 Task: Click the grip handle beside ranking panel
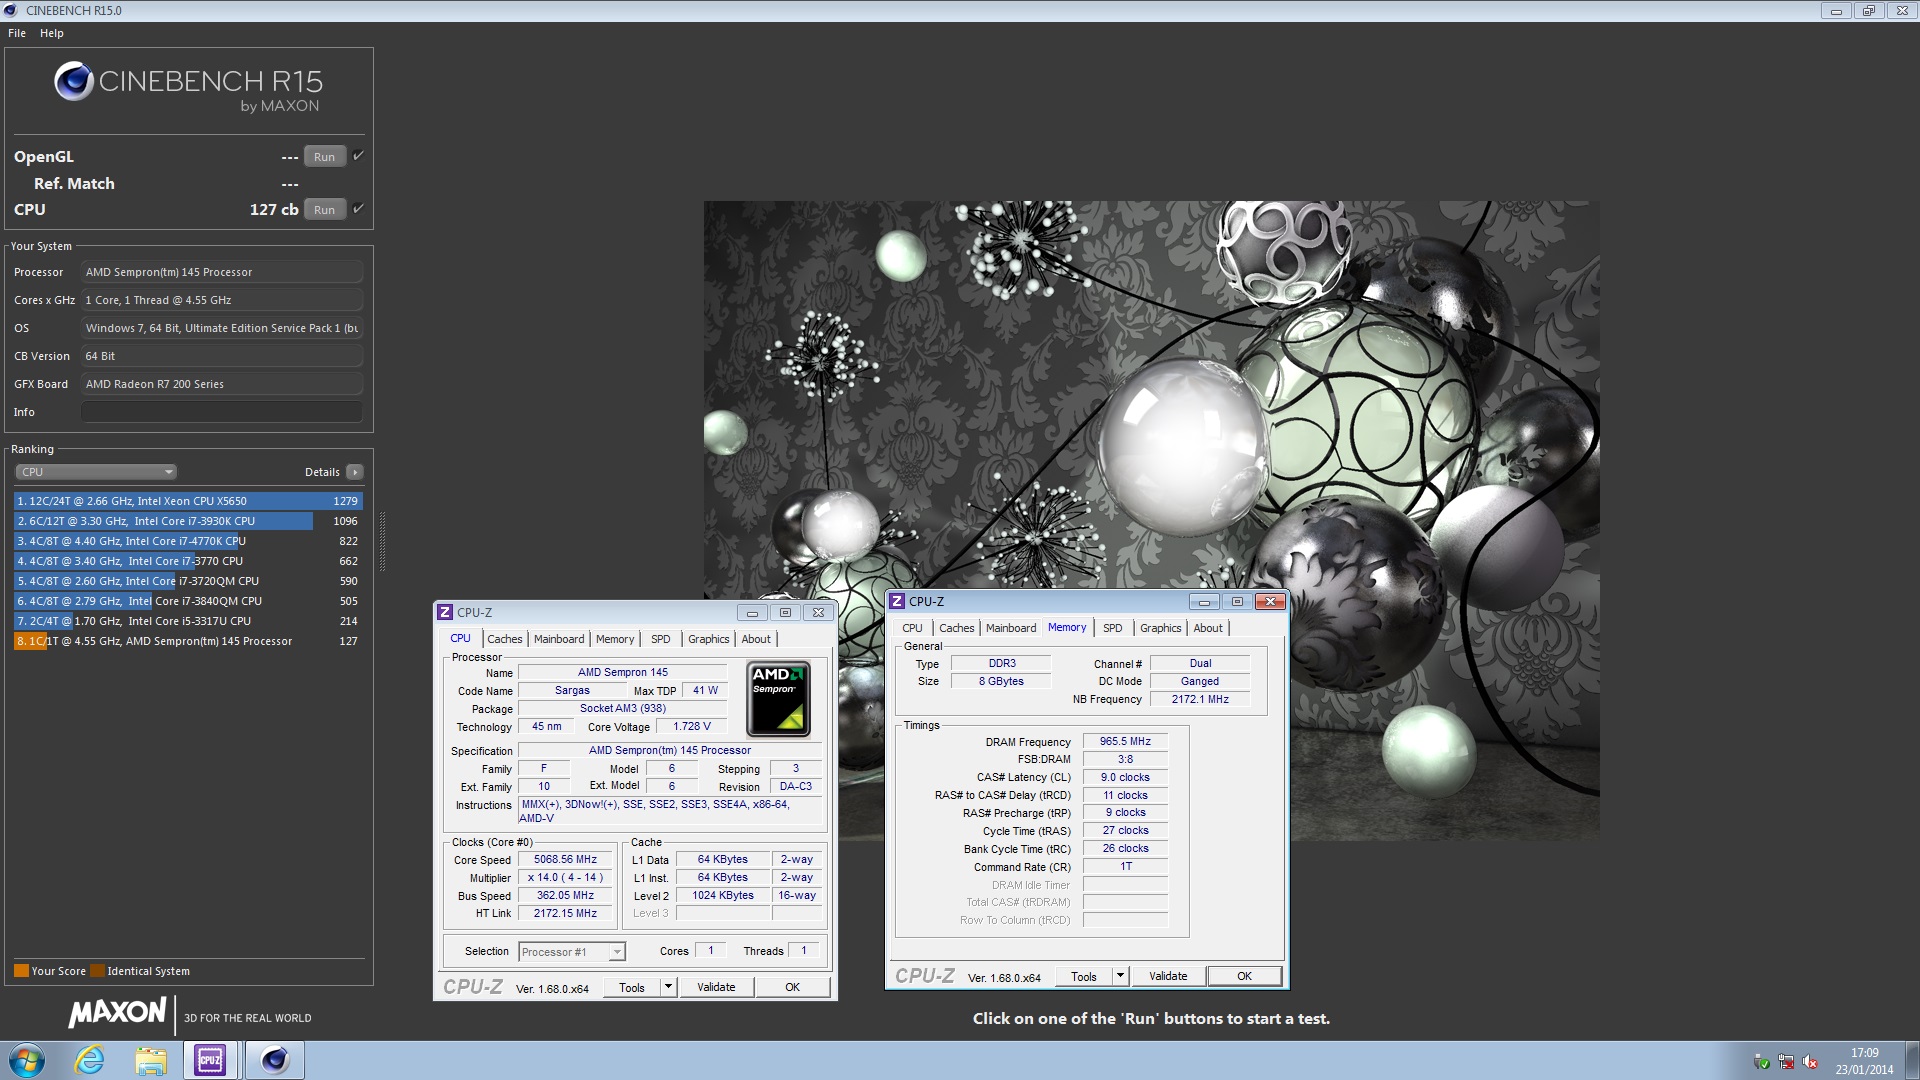coord(382,542)
